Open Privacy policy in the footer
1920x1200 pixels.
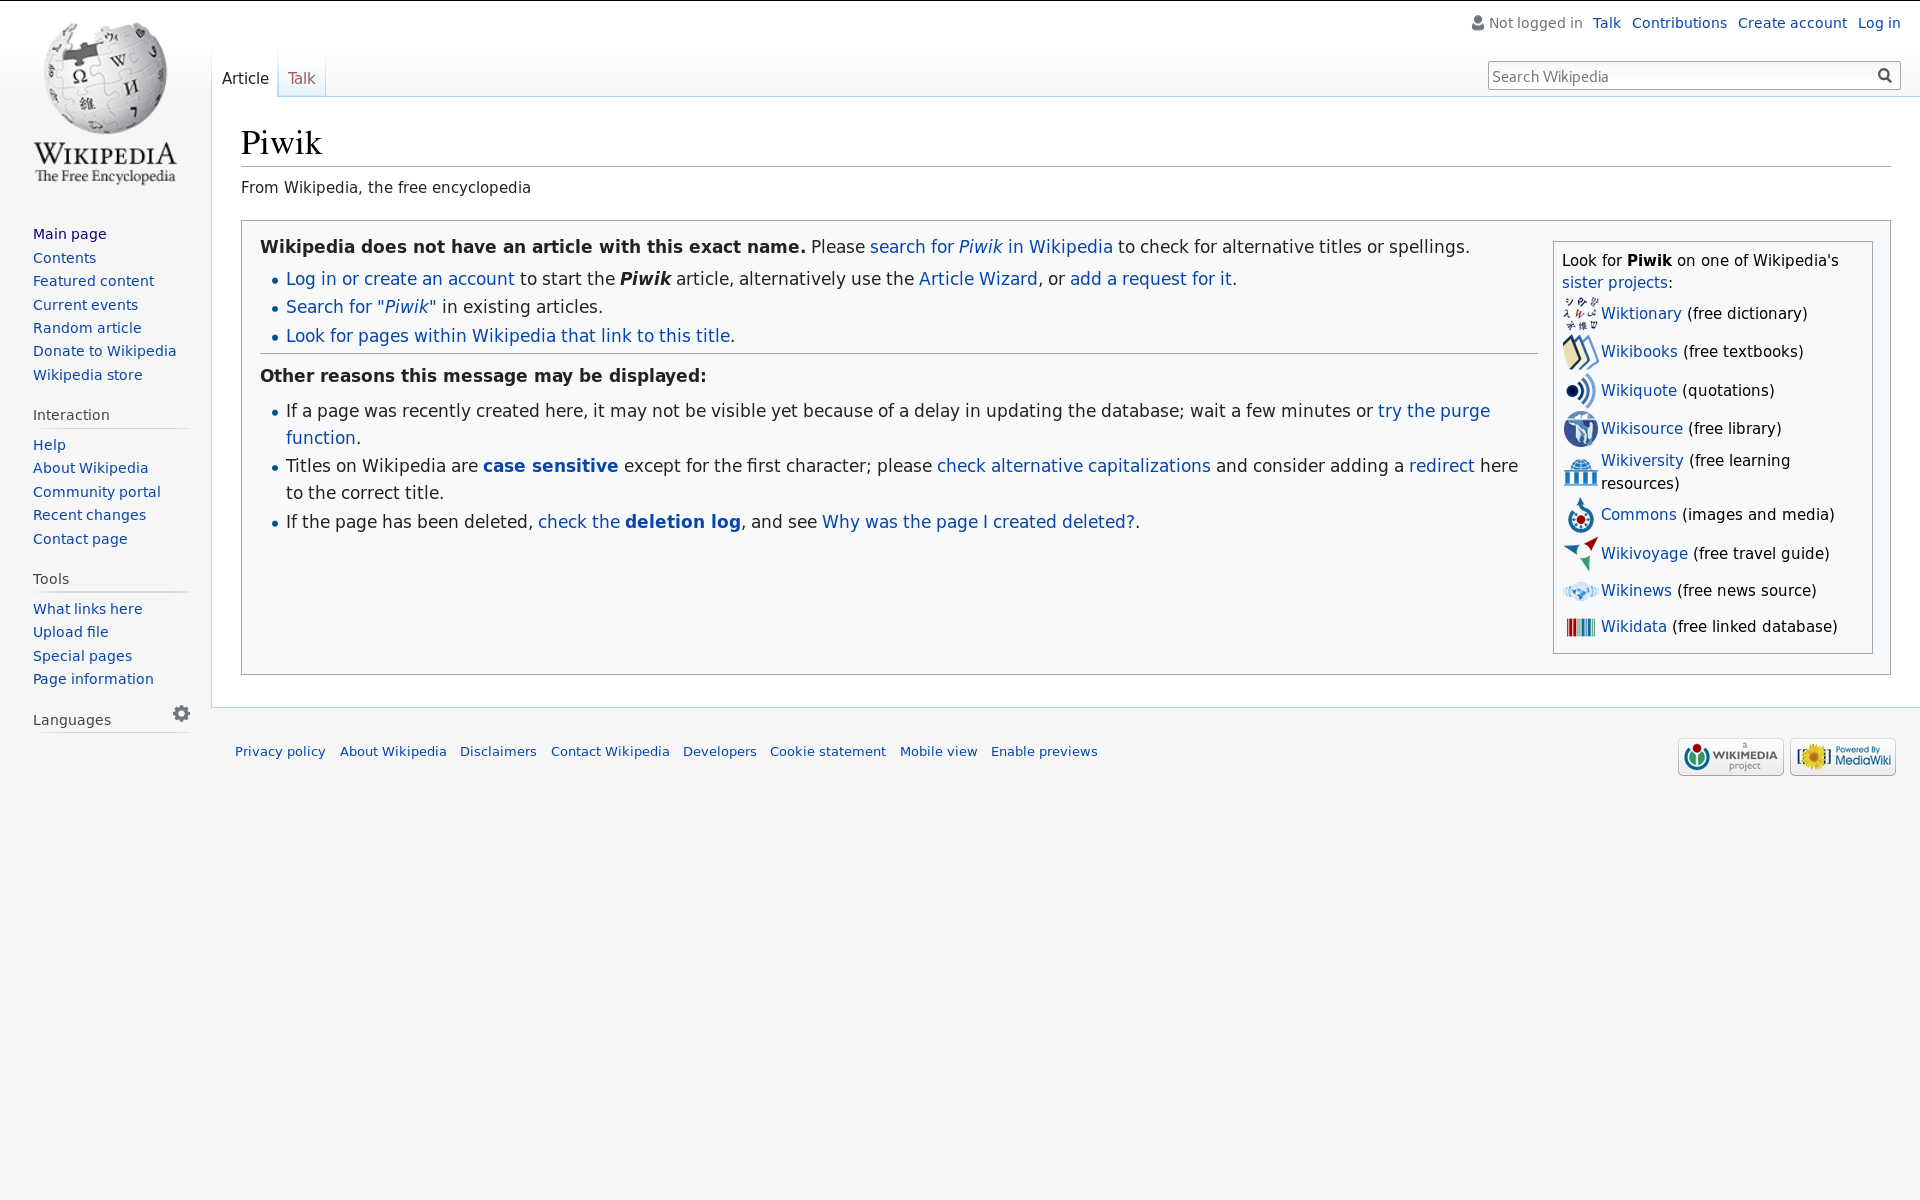280,752
